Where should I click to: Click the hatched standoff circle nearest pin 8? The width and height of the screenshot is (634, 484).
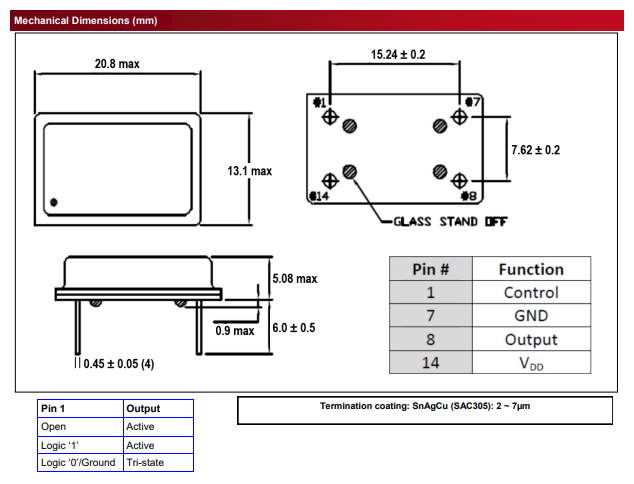[x=439, y=172]
